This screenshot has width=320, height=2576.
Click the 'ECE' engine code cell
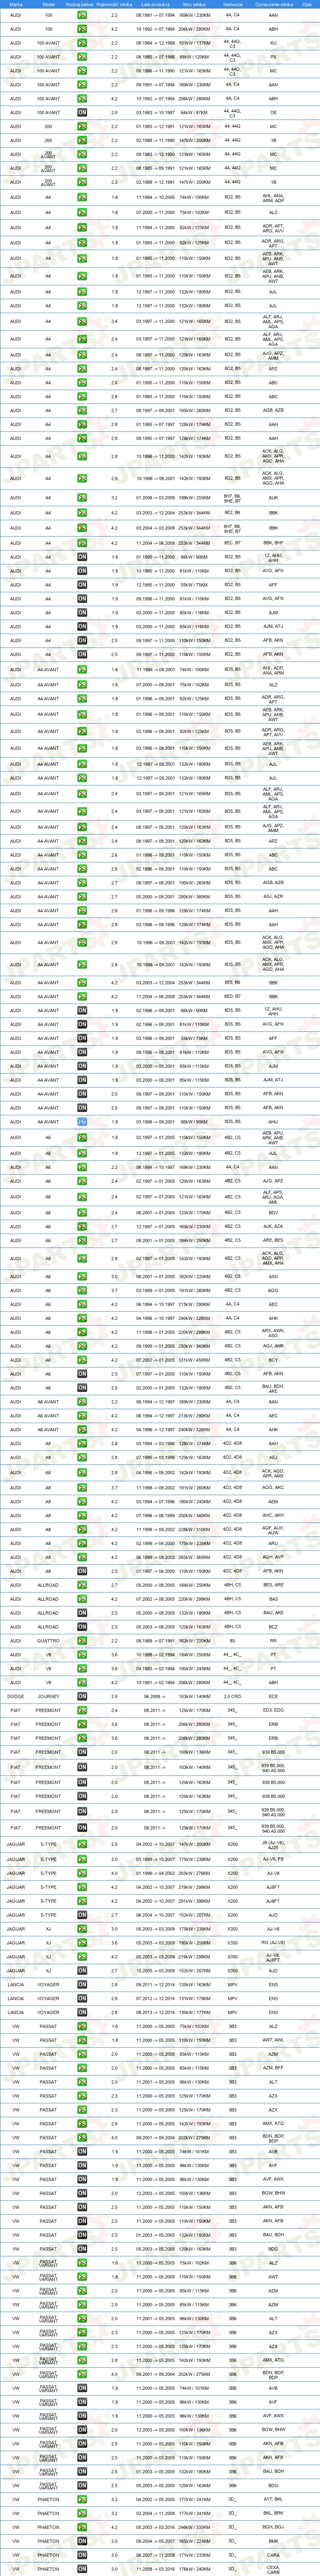tap(273, 1697)
